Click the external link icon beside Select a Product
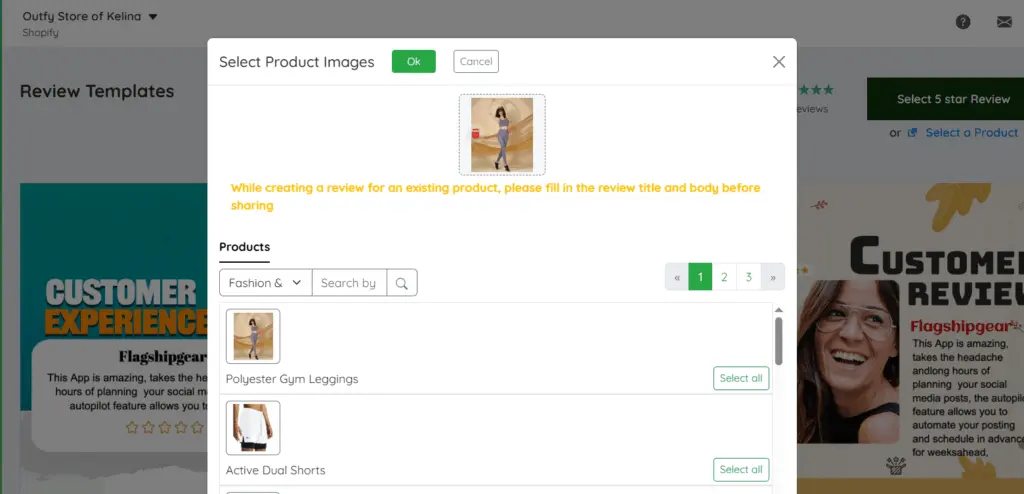This screenshot has height=494, width=1024. [912, 133]
